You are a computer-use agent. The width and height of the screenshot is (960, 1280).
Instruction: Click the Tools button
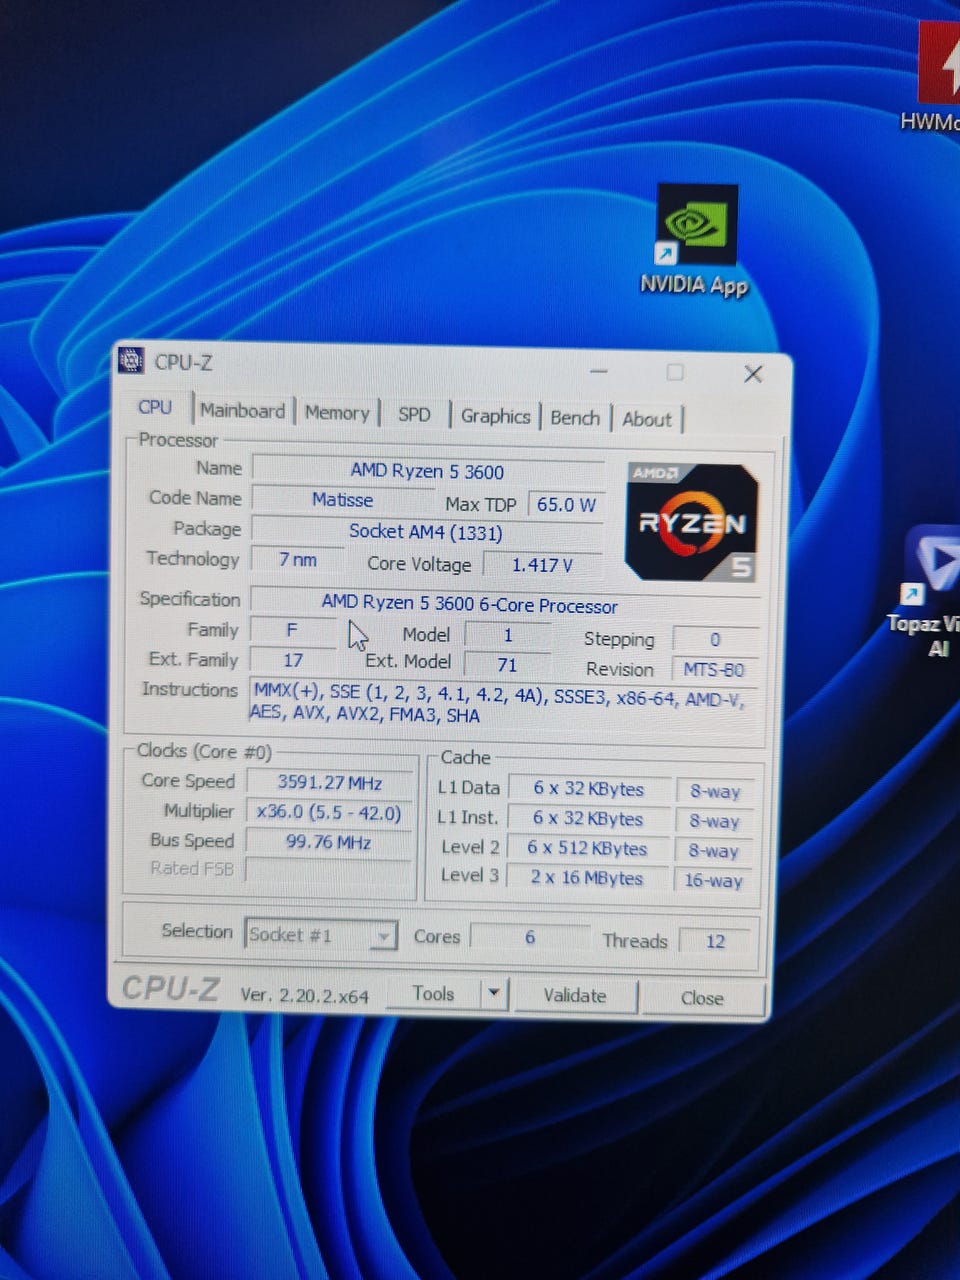coord(433,993)
